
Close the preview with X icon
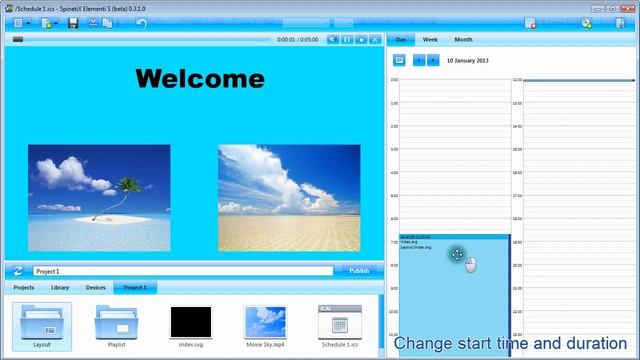tap(375, 39)
